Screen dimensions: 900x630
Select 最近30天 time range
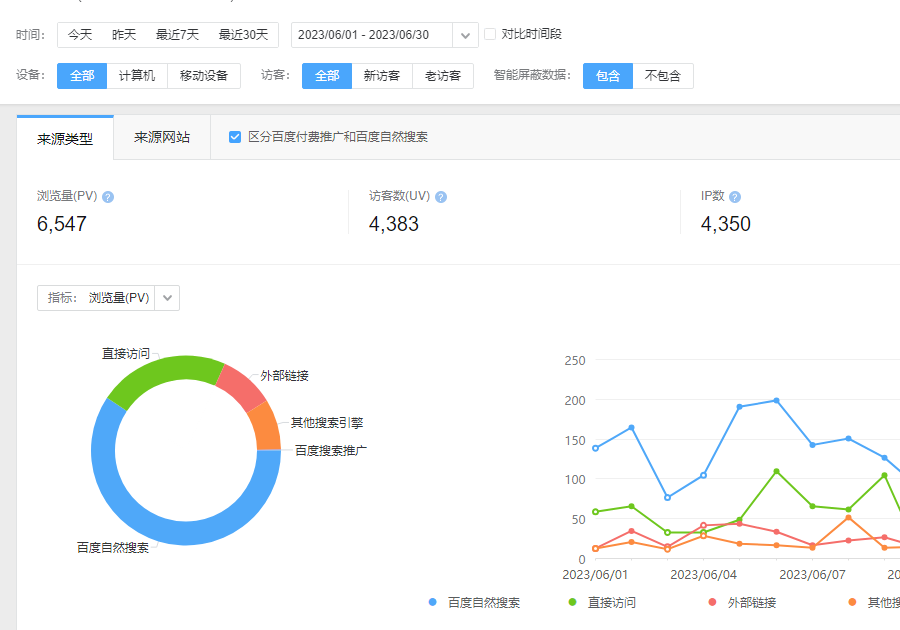click(x=243, y=34)
